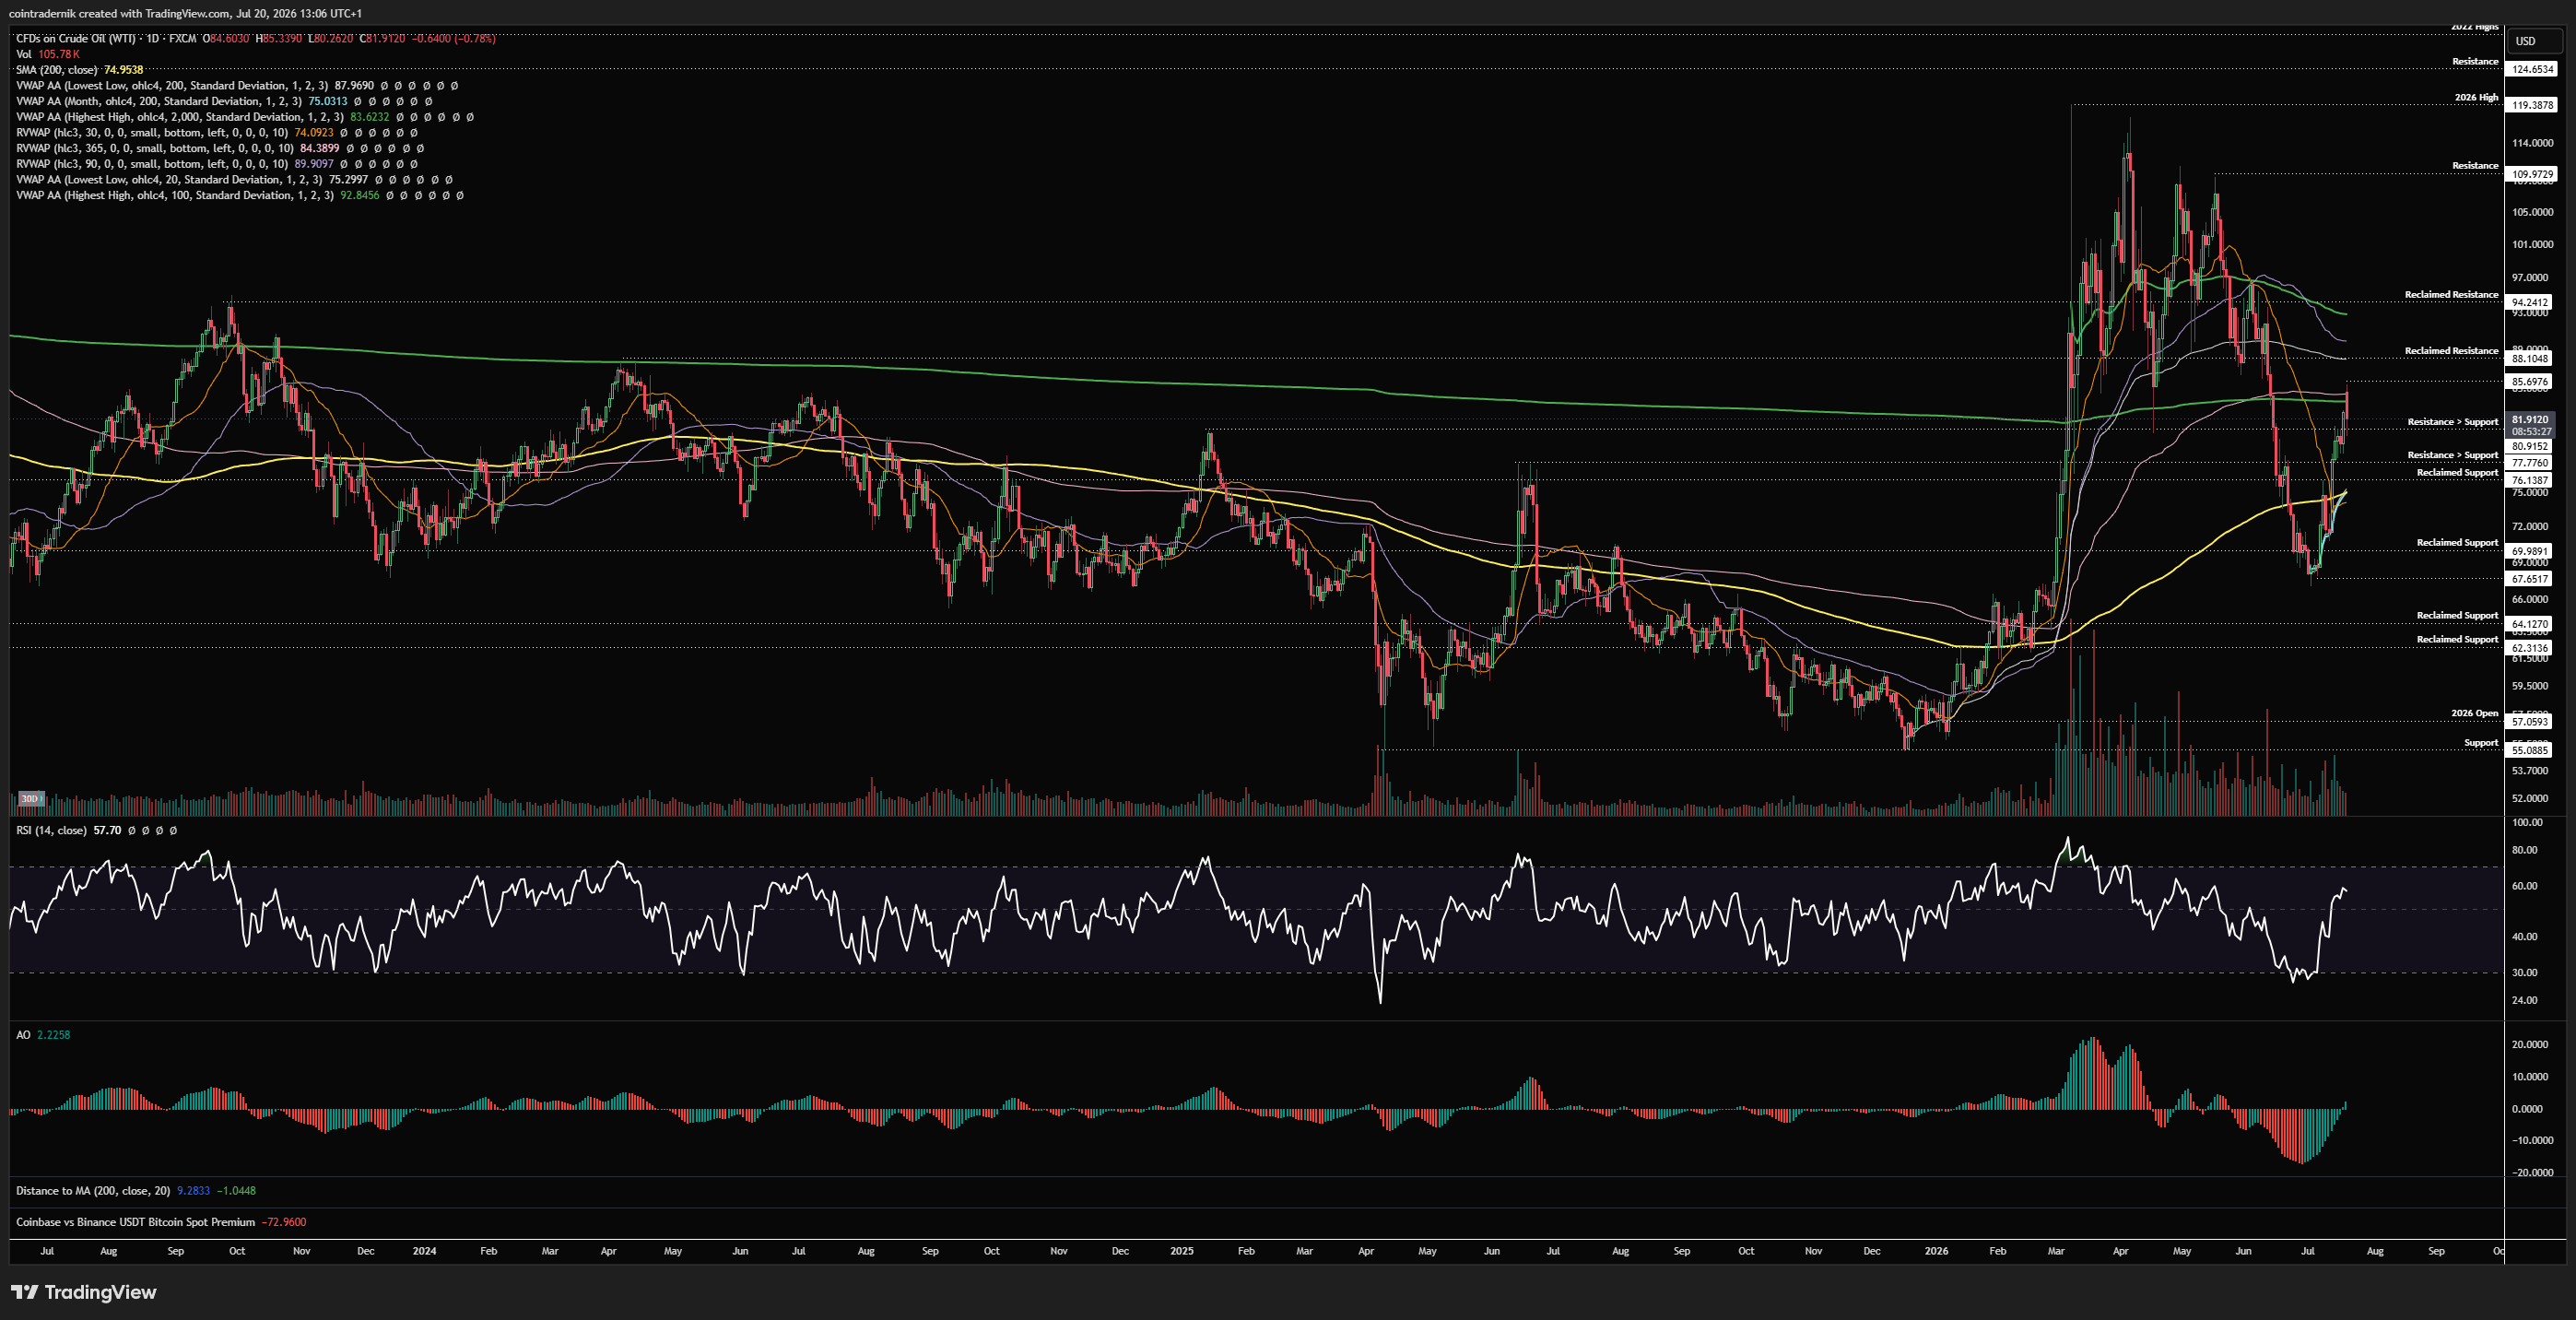Click the TradingView logo at bottom left
Image resolution: width=2576 pixels, height=1320 pixels.
point(84,1292)
